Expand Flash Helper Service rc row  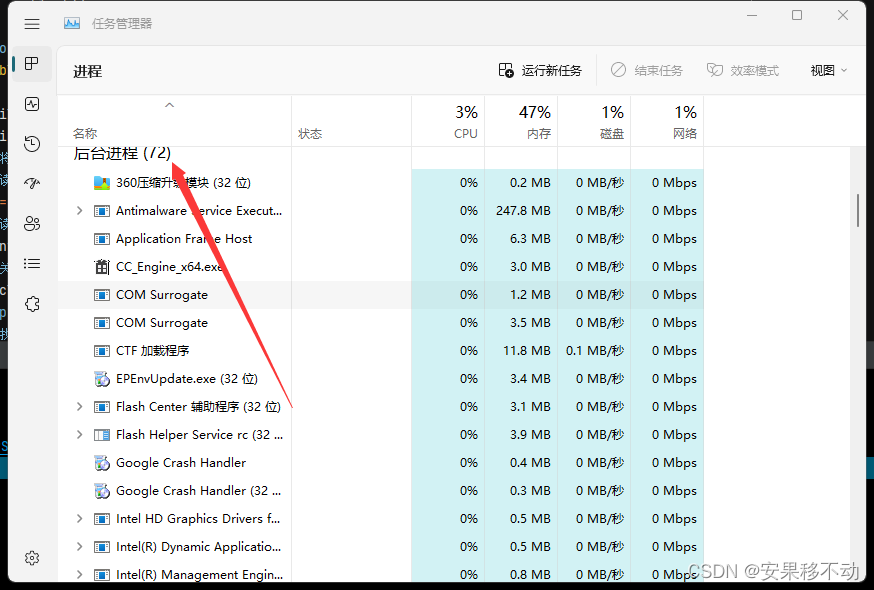pos(79,434)
